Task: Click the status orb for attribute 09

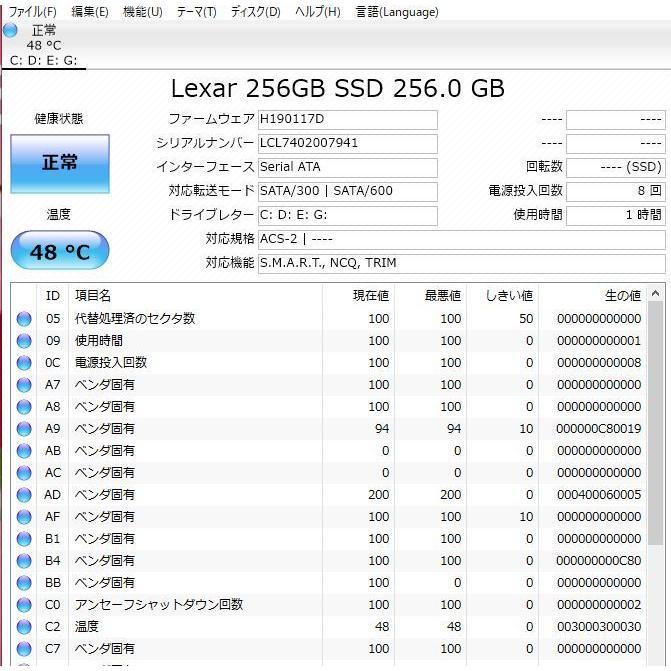Action: pyautogui.click(x=24, y=341)
